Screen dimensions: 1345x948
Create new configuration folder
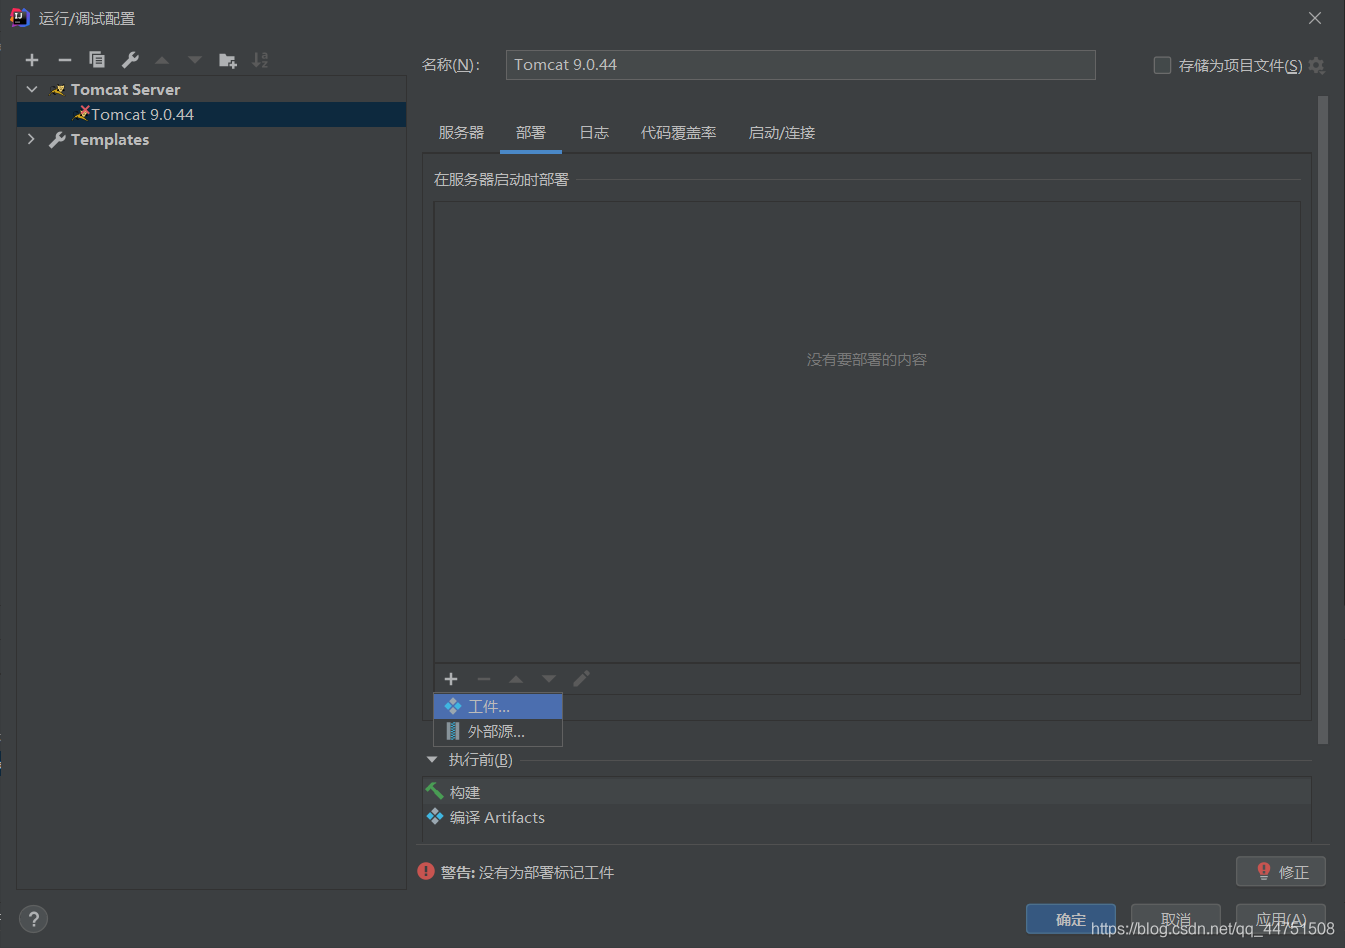228,60
